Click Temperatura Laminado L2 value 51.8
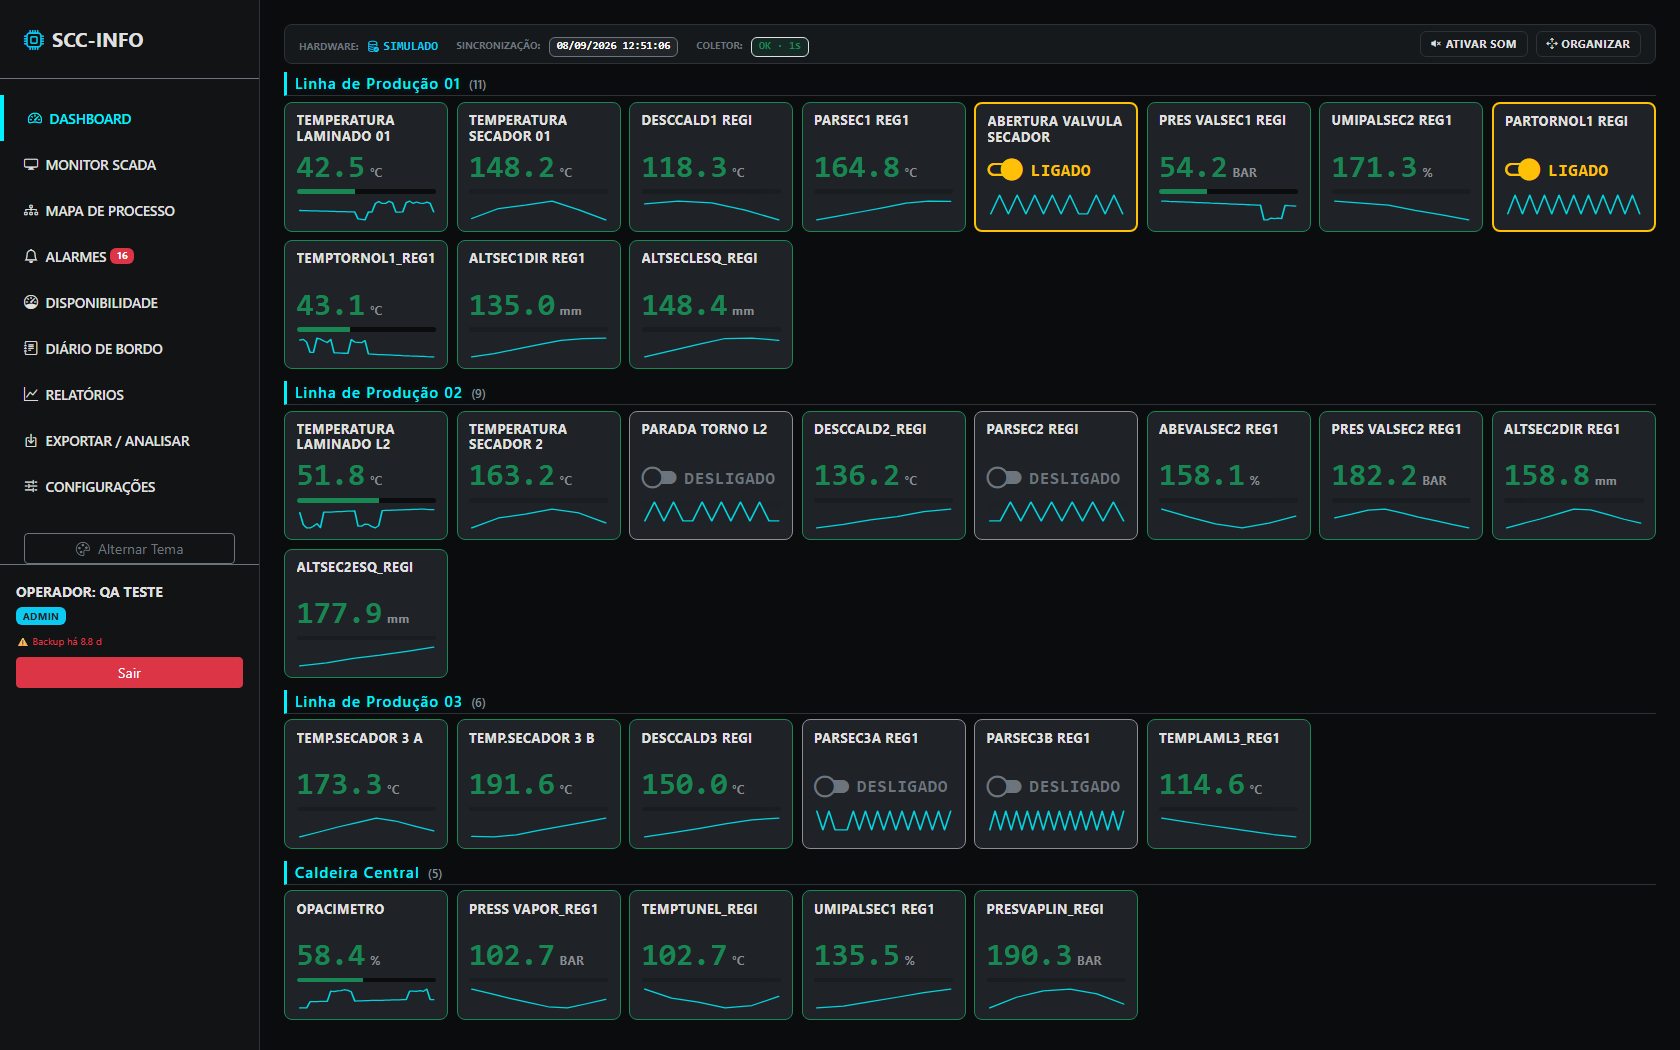Screen dimensions: 1680x1050 (x=331, y=476)
